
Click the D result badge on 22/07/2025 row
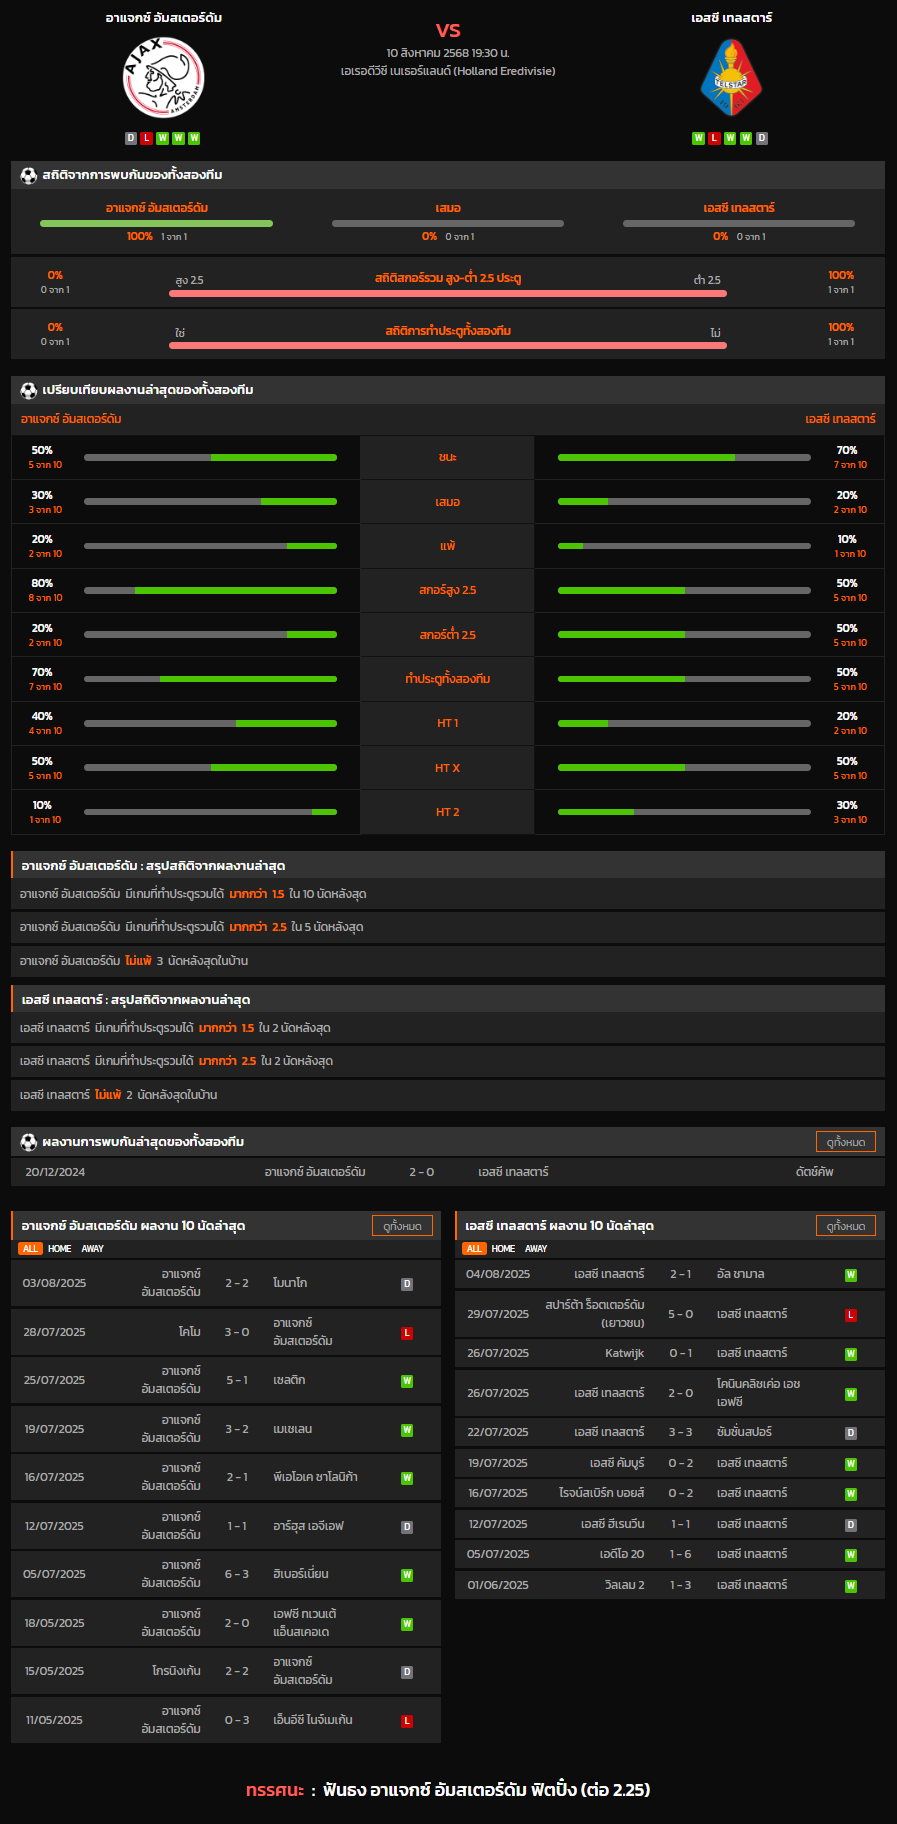[x=851, y=1433]
